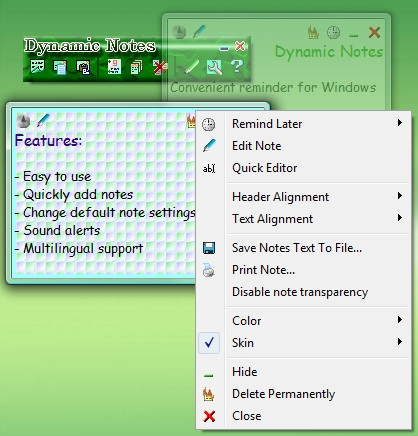
Task: Click the green 'Dynamic Notes' note header
Action: point(329,52)
